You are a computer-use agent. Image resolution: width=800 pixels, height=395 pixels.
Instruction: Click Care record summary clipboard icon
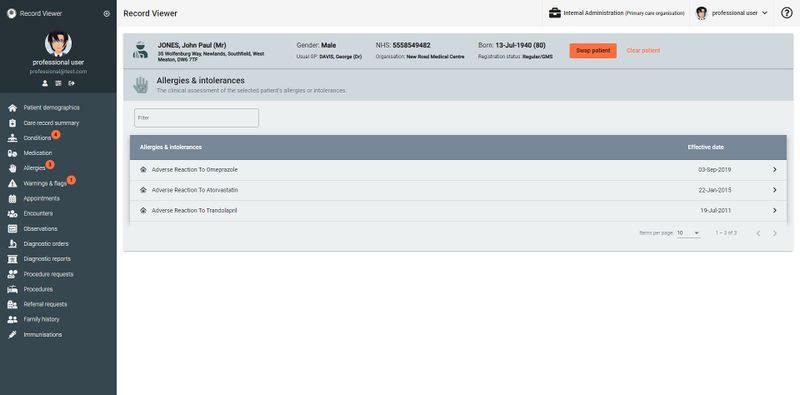13,123
